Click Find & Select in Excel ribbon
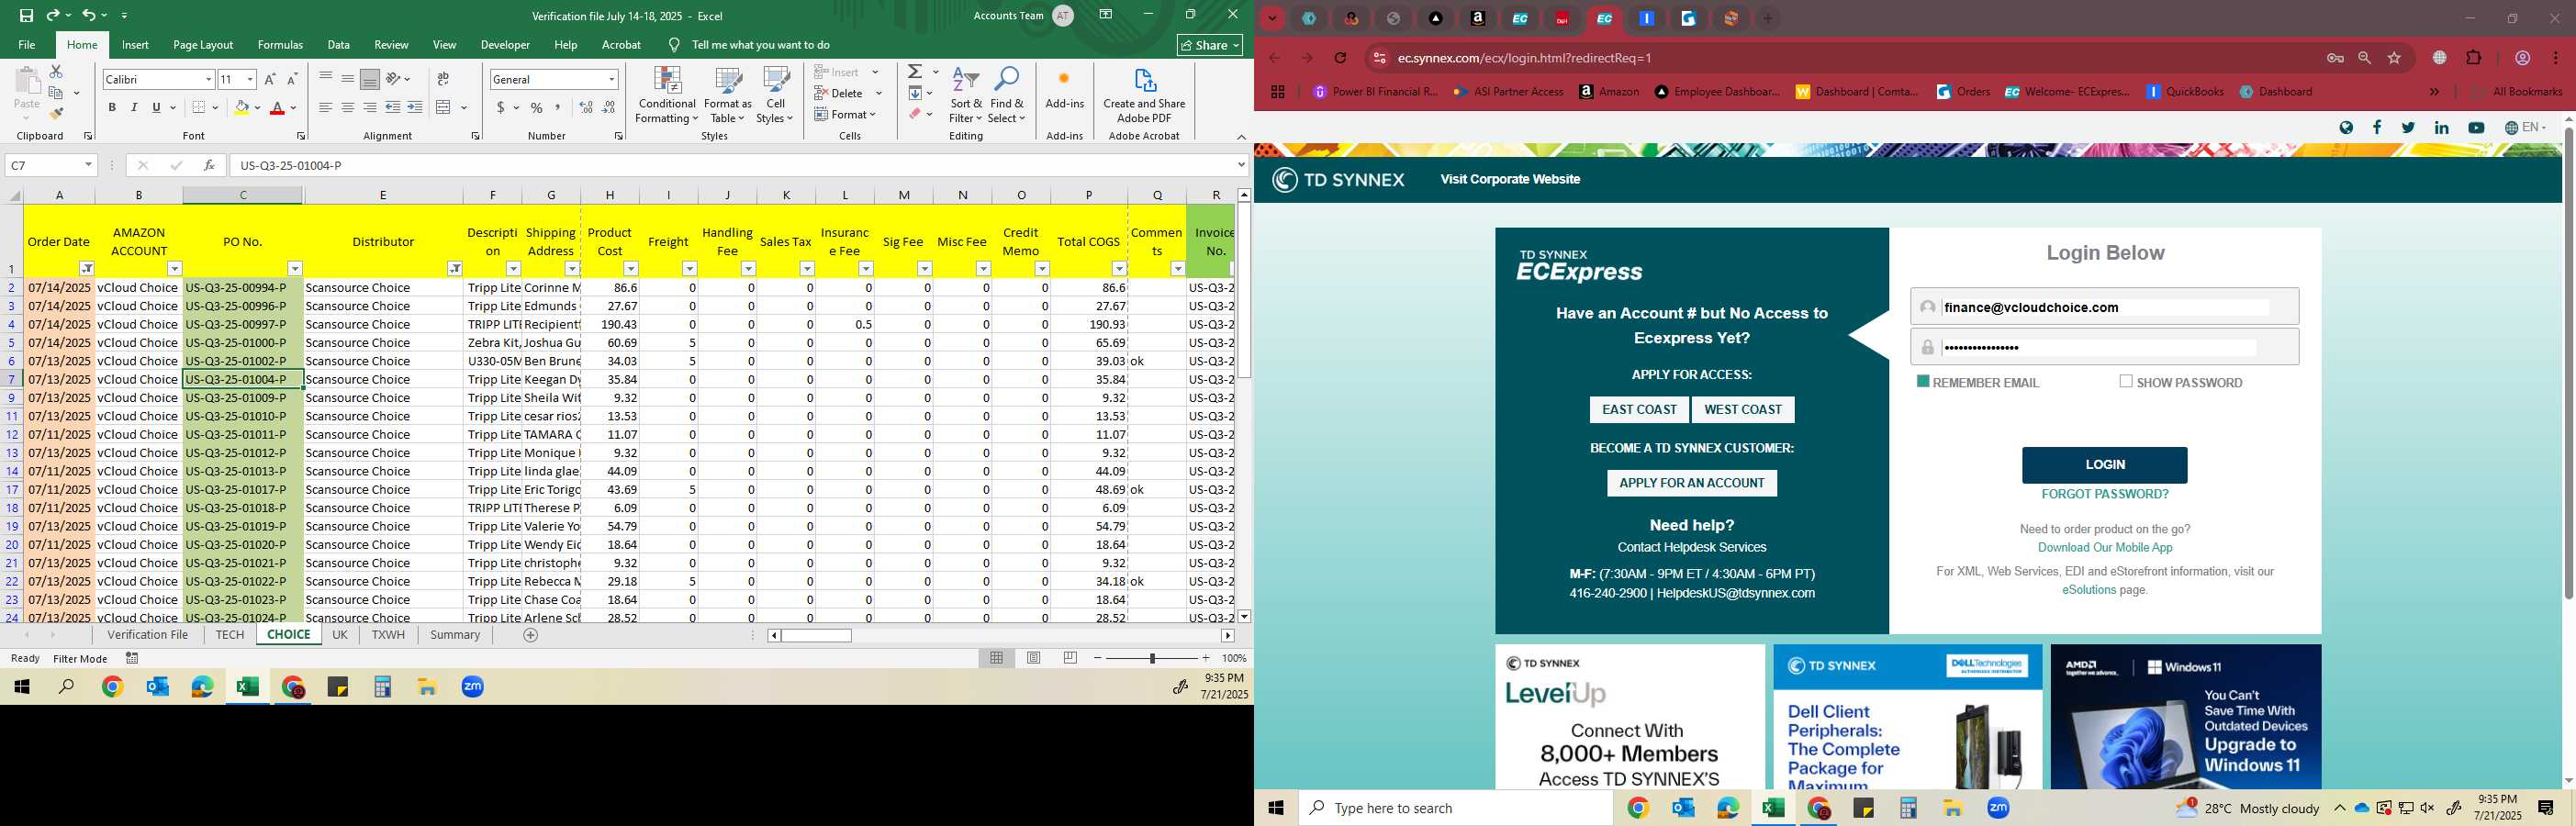This screenshot has width=2576, height=826. [1007, 96]
